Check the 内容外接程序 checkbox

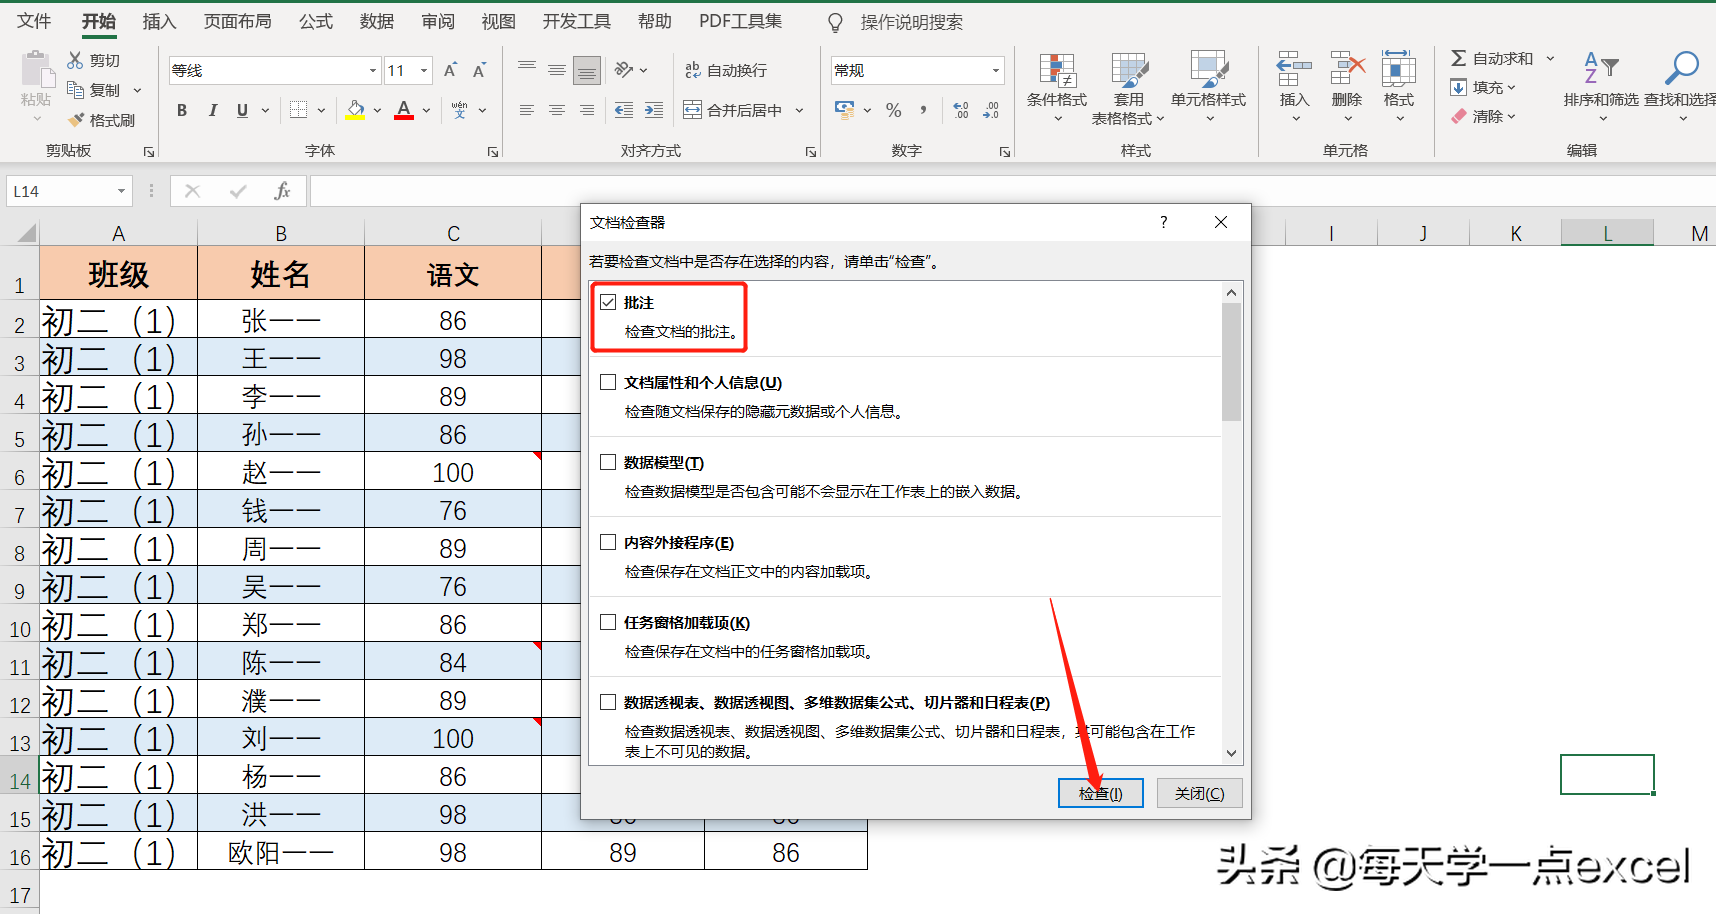[608, 542]
